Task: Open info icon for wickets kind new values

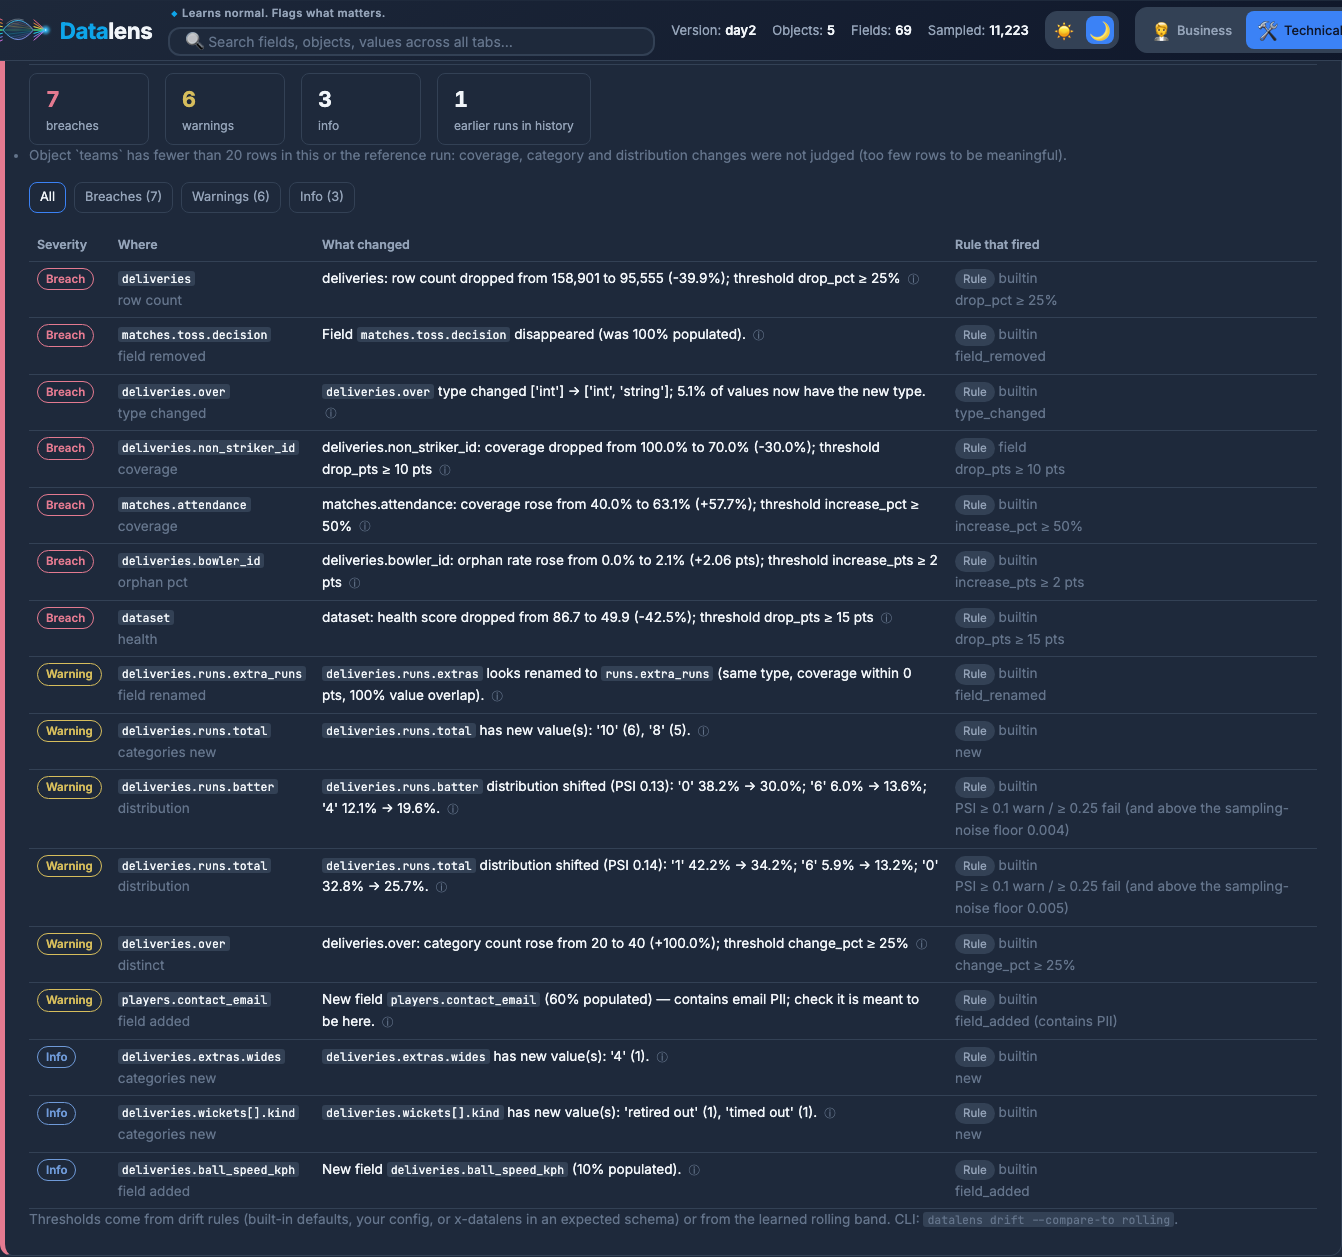Action: pos(830,1113)
